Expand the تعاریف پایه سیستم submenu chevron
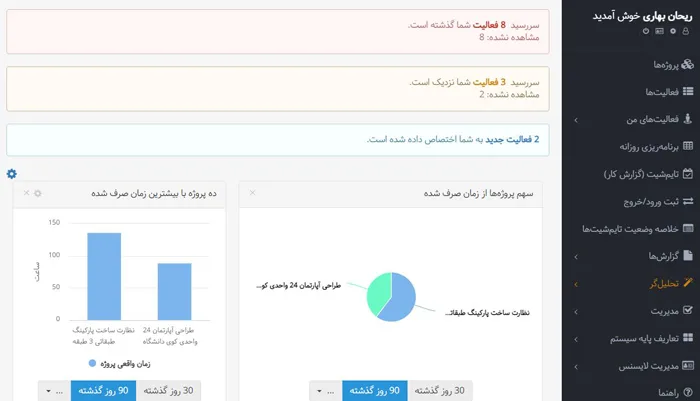This screenshot has width=700, height=401. 576,339
